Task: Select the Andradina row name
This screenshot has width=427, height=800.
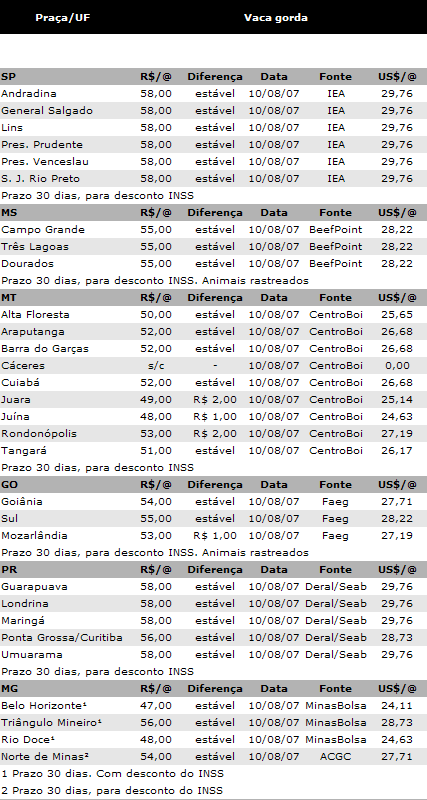Action: 29,93
